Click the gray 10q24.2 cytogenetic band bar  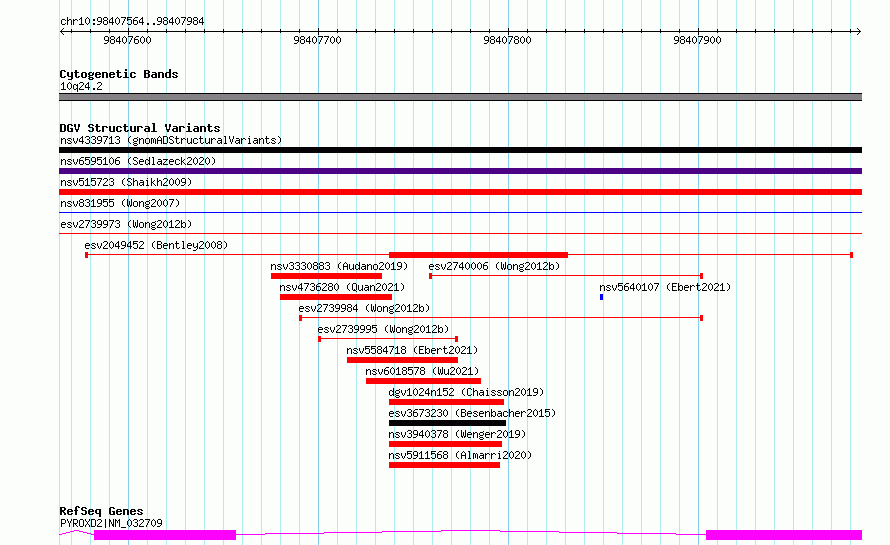[x=460, y=97]
